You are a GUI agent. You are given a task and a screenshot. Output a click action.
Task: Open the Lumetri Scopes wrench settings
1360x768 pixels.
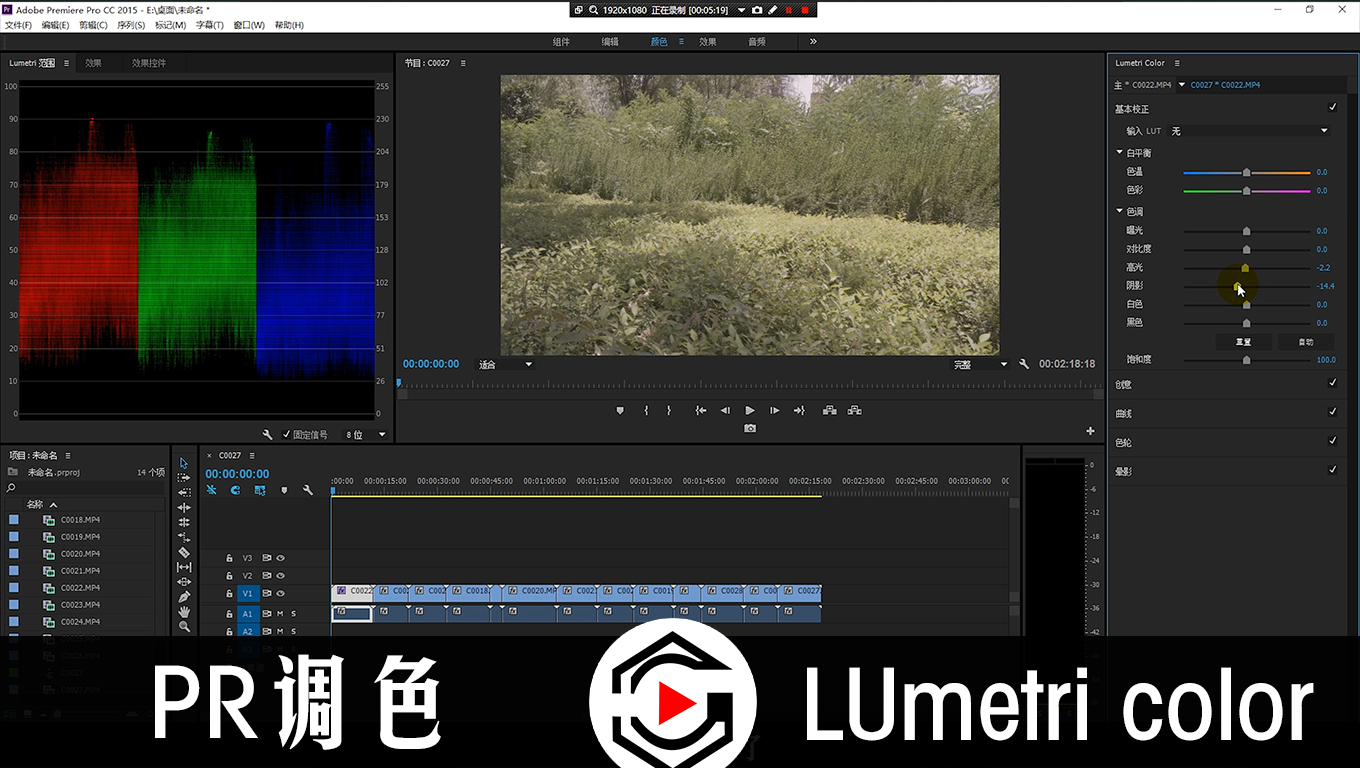pos(268,435)
